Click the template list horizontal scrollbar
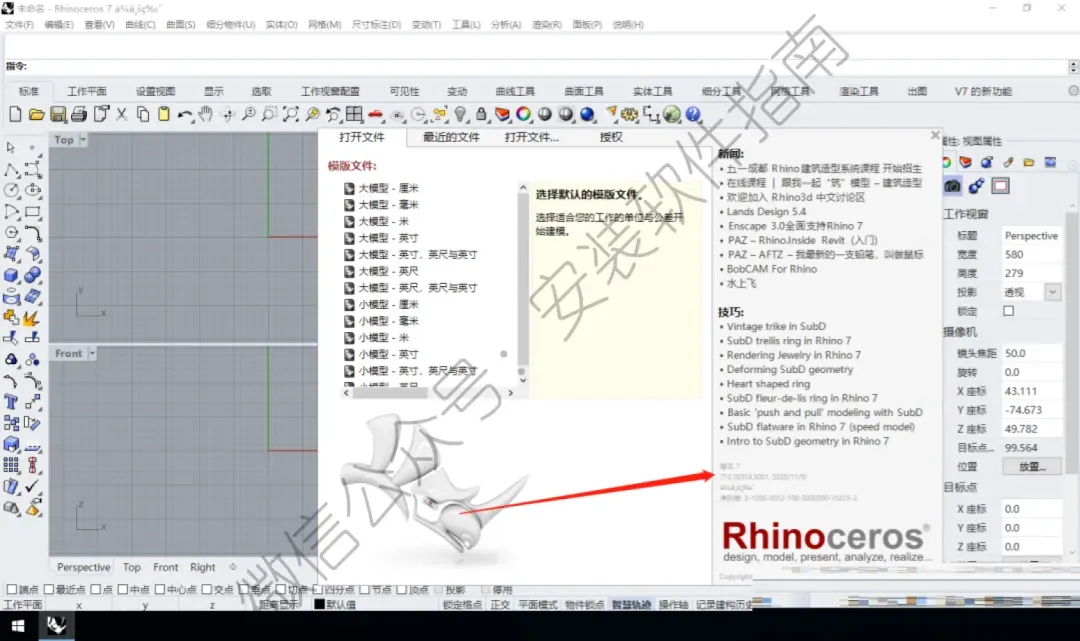The height and width of the screenshot is (641, 1080). pyautogui.click(x=389, y=392)
